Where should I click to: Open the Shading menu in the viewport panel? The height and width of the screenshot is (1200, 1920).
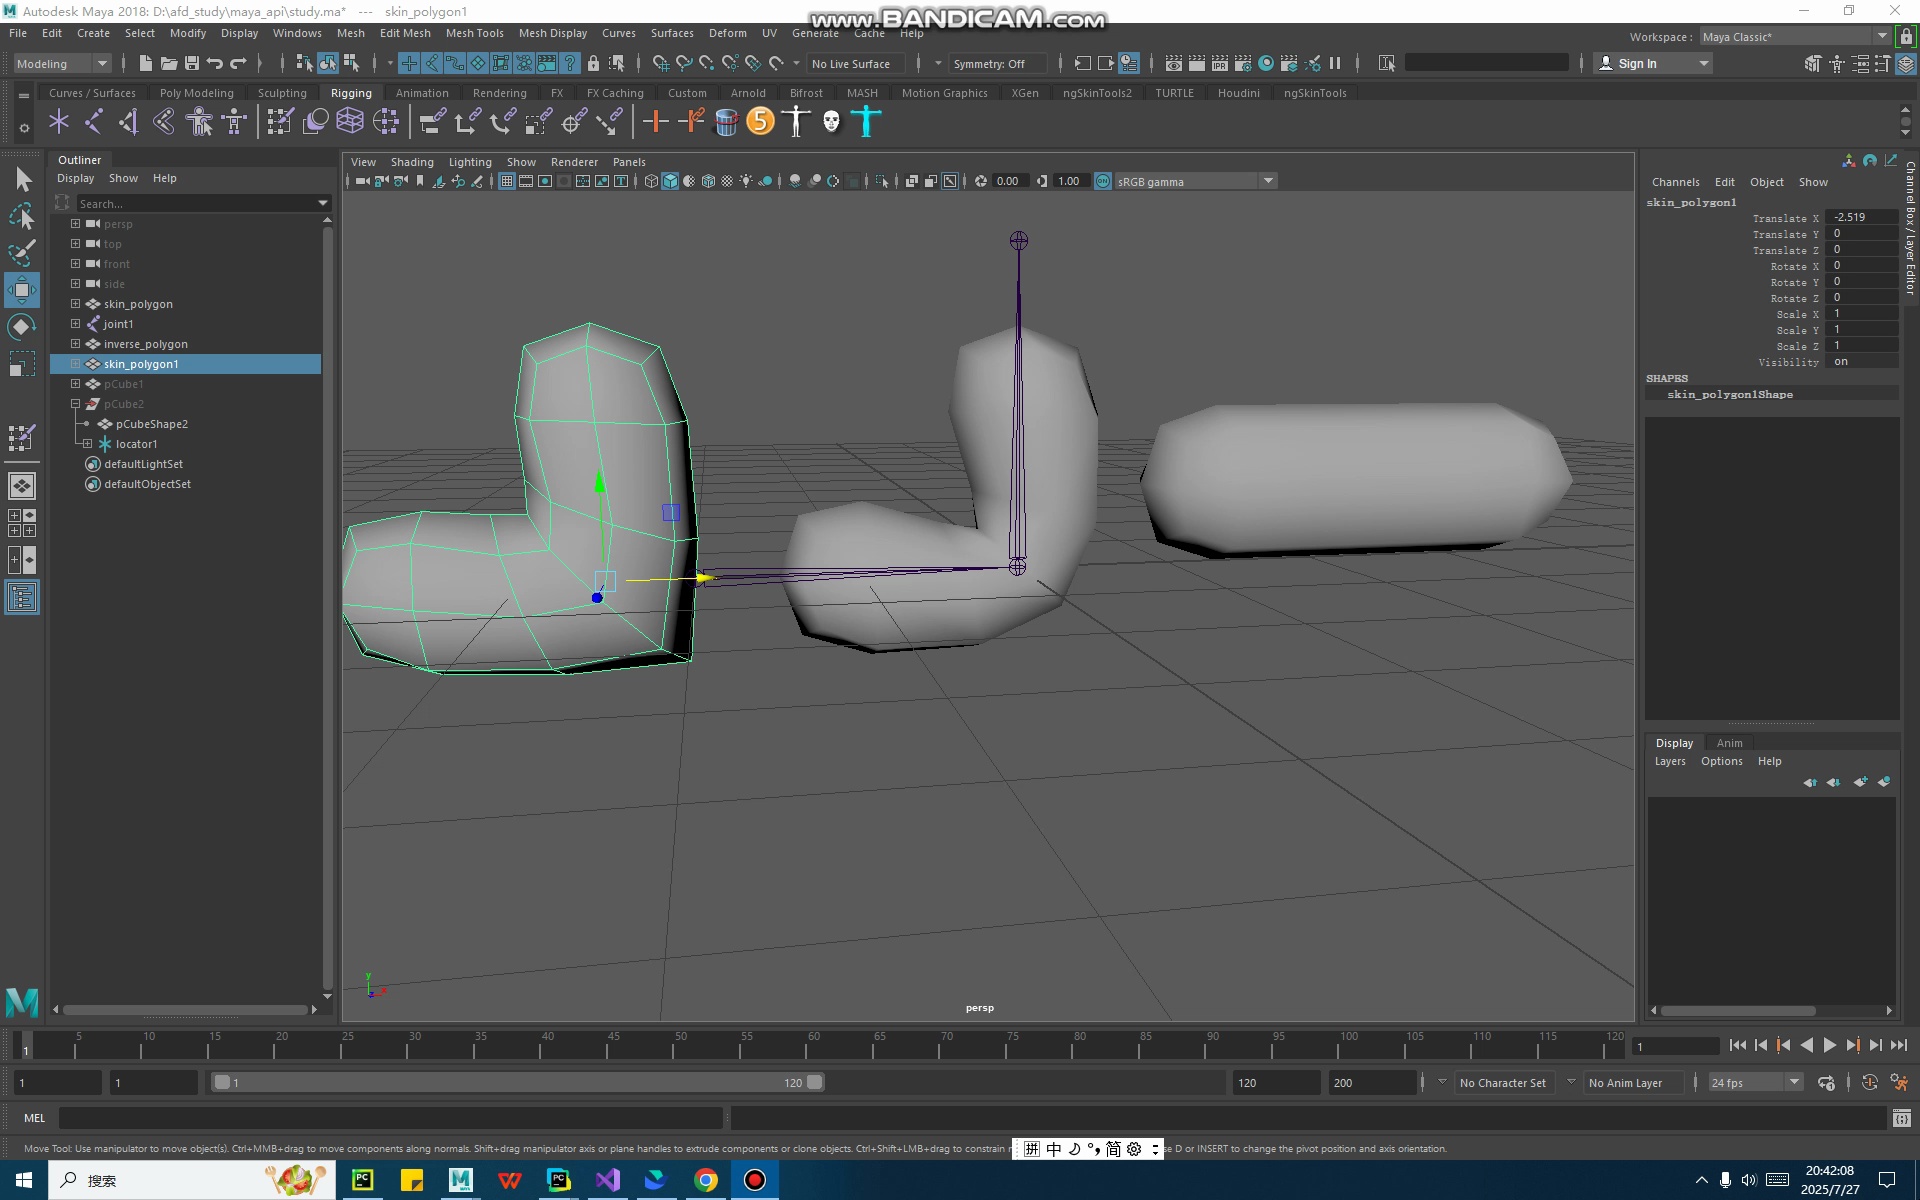point(411,161)
